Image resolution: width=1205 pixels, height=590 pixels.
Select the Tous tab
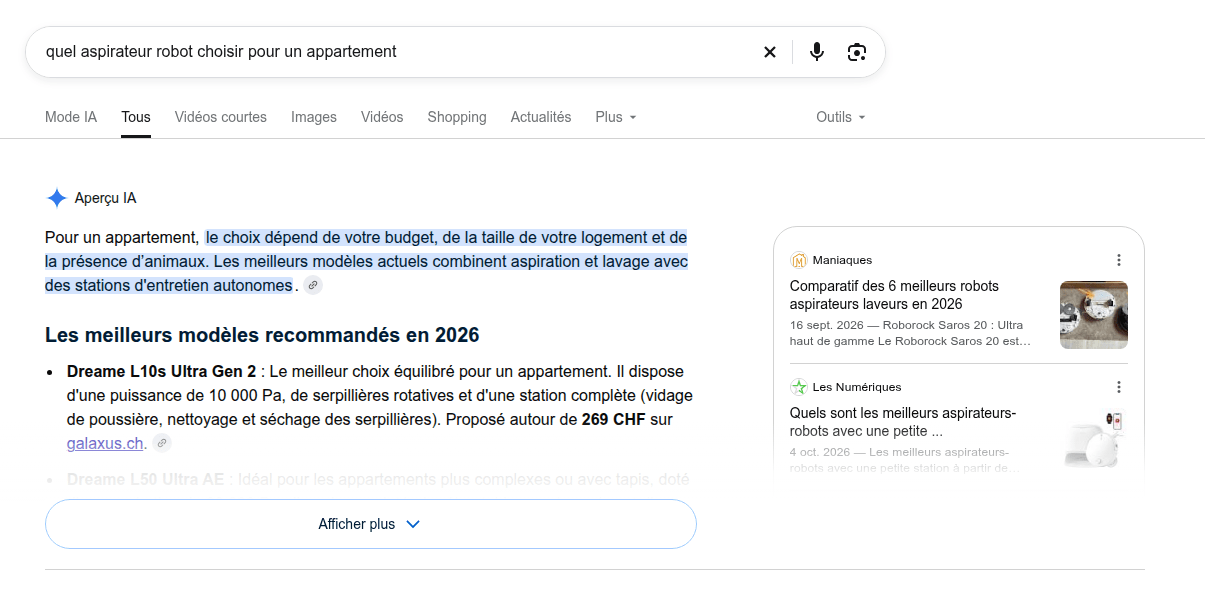tap(136, 117)
